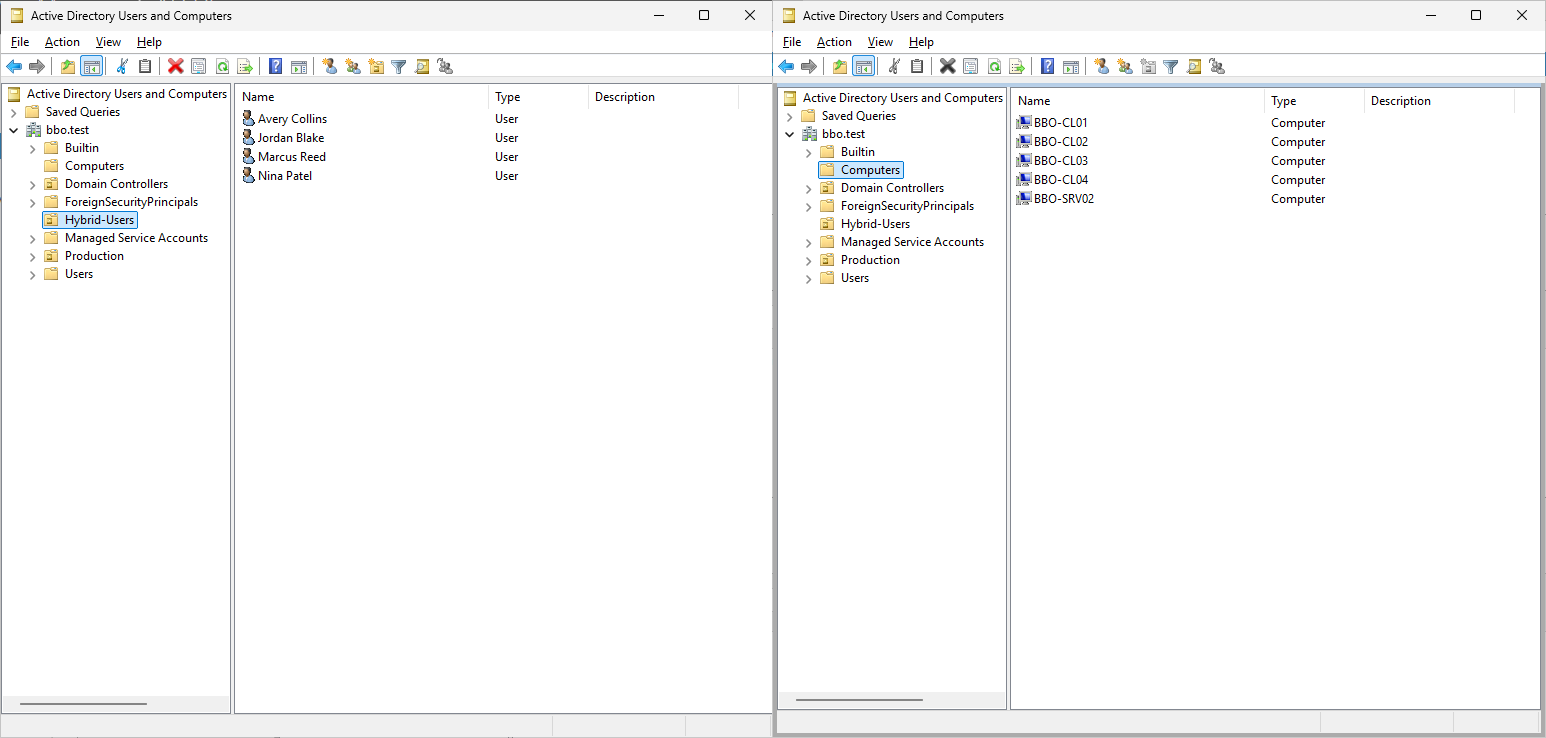Click Description column header in users-list window
1546x738 pixels.
pyautogui.click(x=663, y=97)
